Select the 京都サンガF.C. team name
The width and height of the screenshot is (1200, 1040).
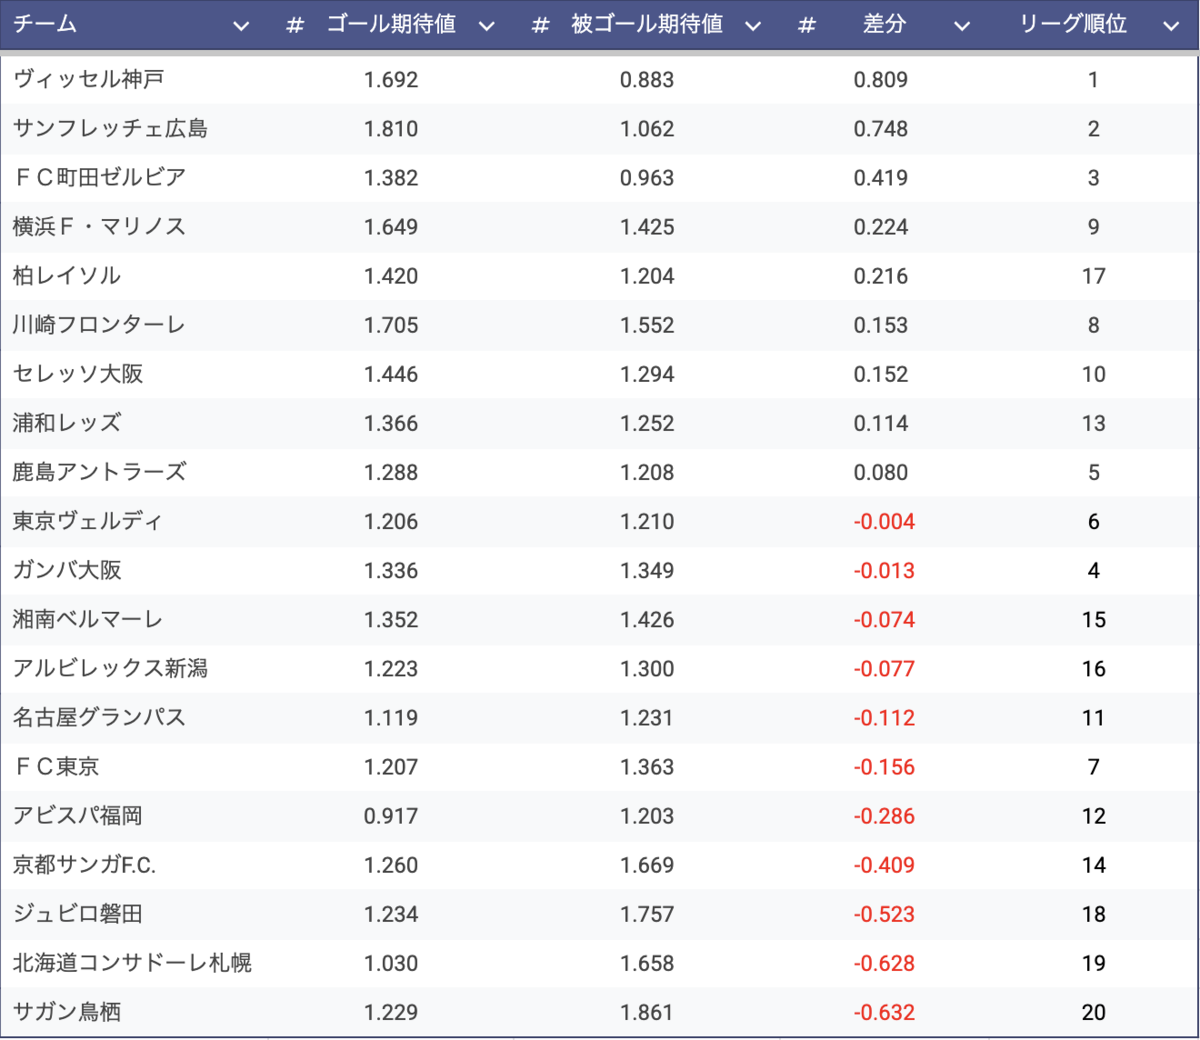[x=84, y=864]
